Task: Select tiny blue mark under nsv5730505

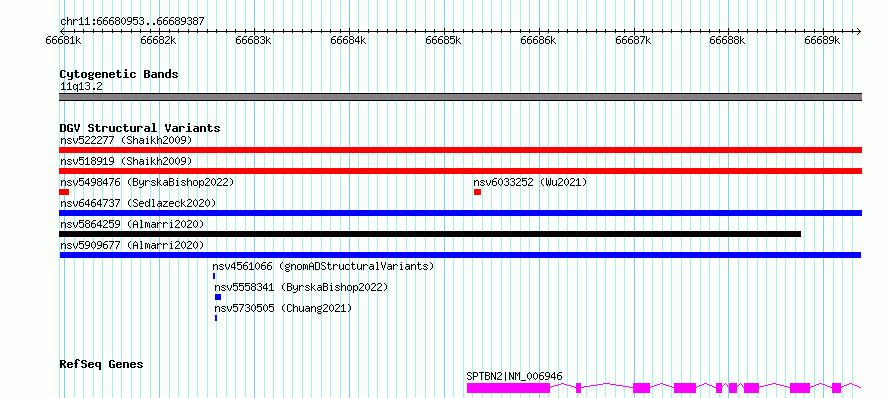Action: coord(216,318)
